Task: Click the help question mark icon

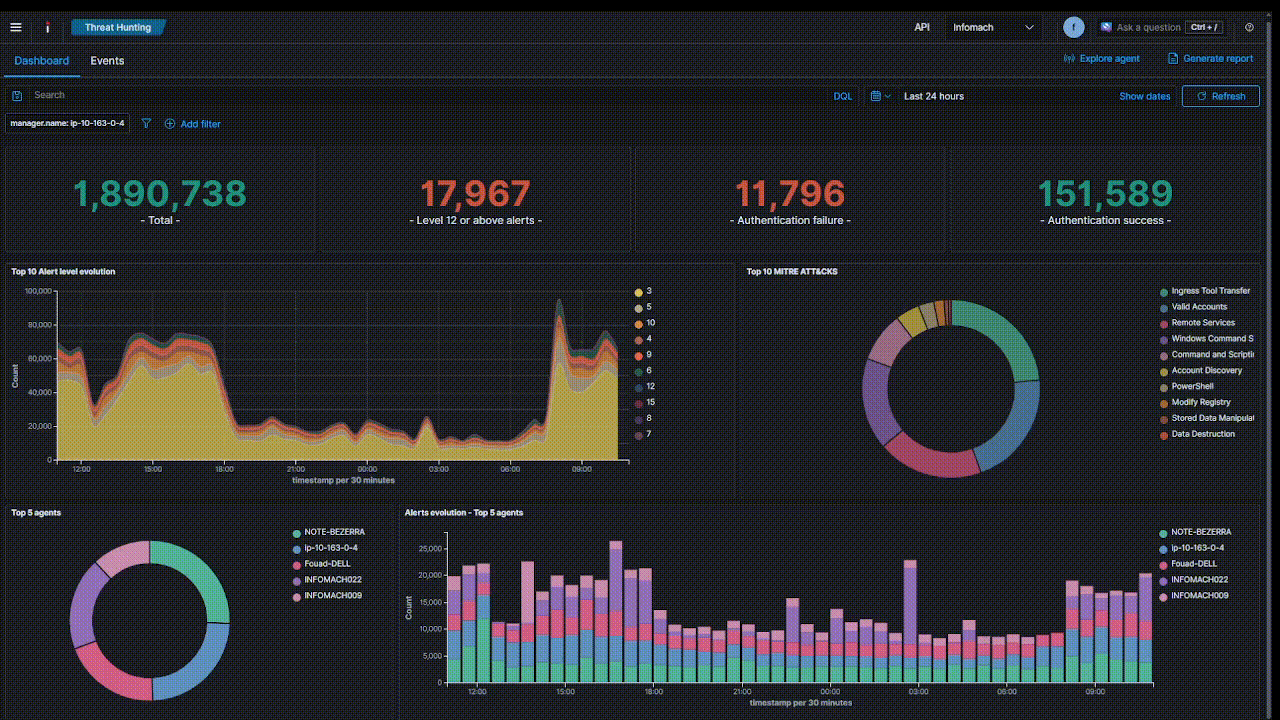Action: 1249,27
